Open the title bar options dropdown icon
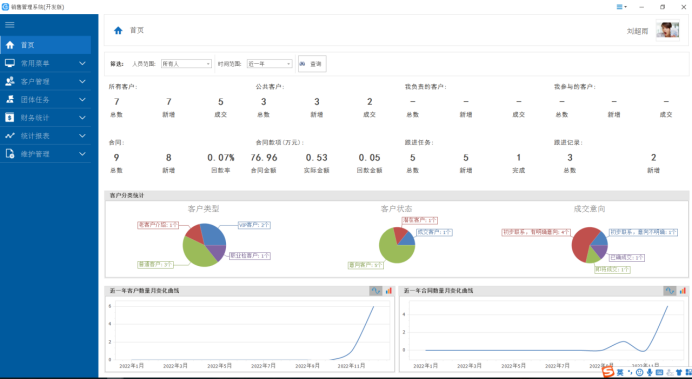Screen dimensions: 692x379 [621, 7]
